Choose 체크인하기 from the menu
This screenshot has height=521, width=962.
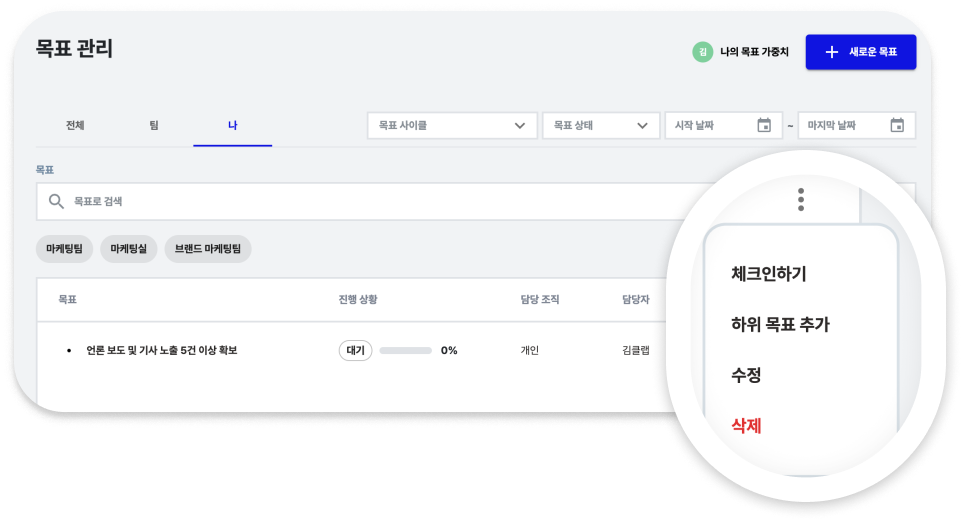click(x=769, y=274)
